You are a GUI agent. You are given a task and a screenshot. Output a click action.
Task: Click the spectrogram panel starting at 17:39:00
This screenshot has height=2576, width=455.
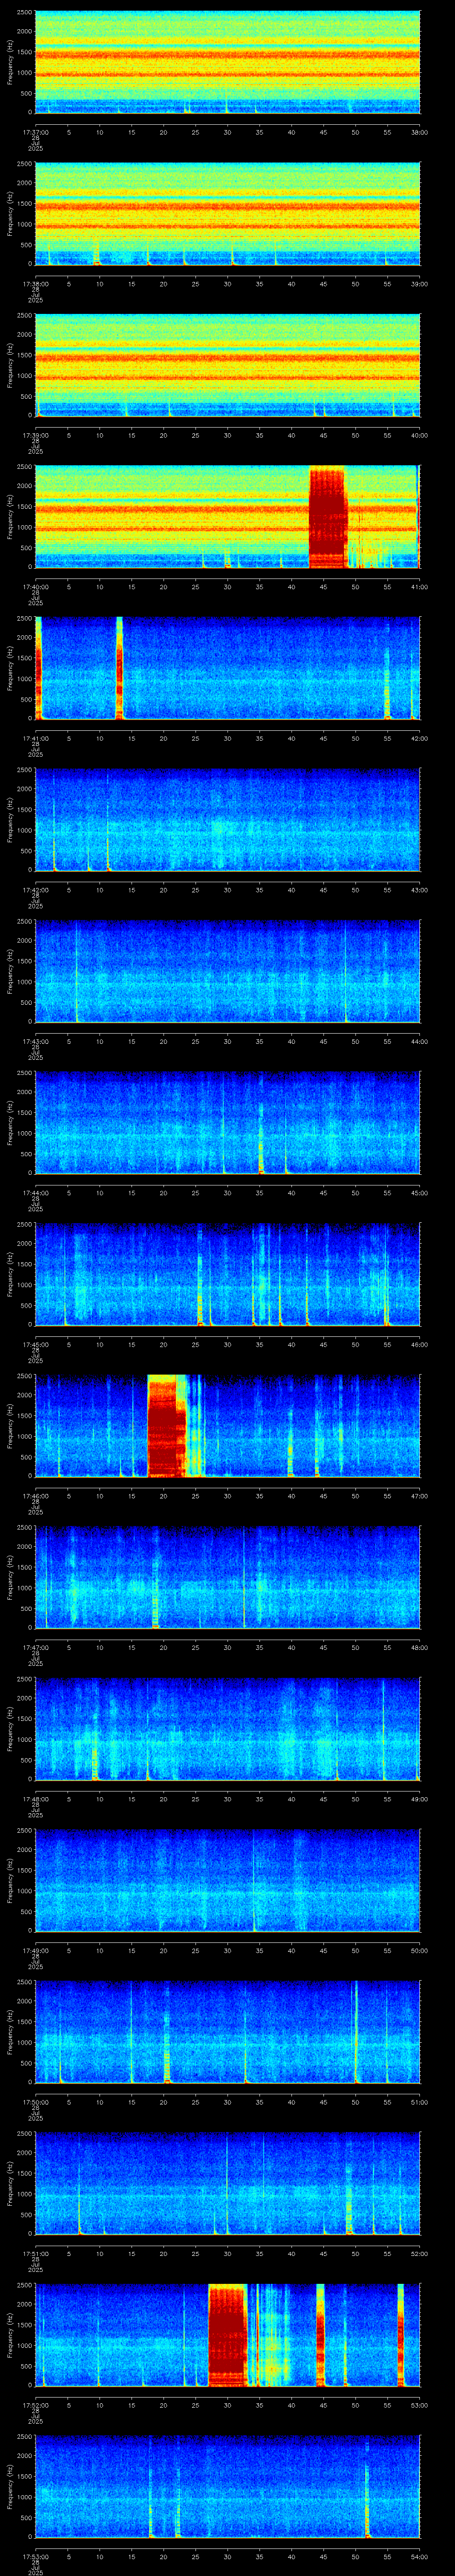[227, 365]
